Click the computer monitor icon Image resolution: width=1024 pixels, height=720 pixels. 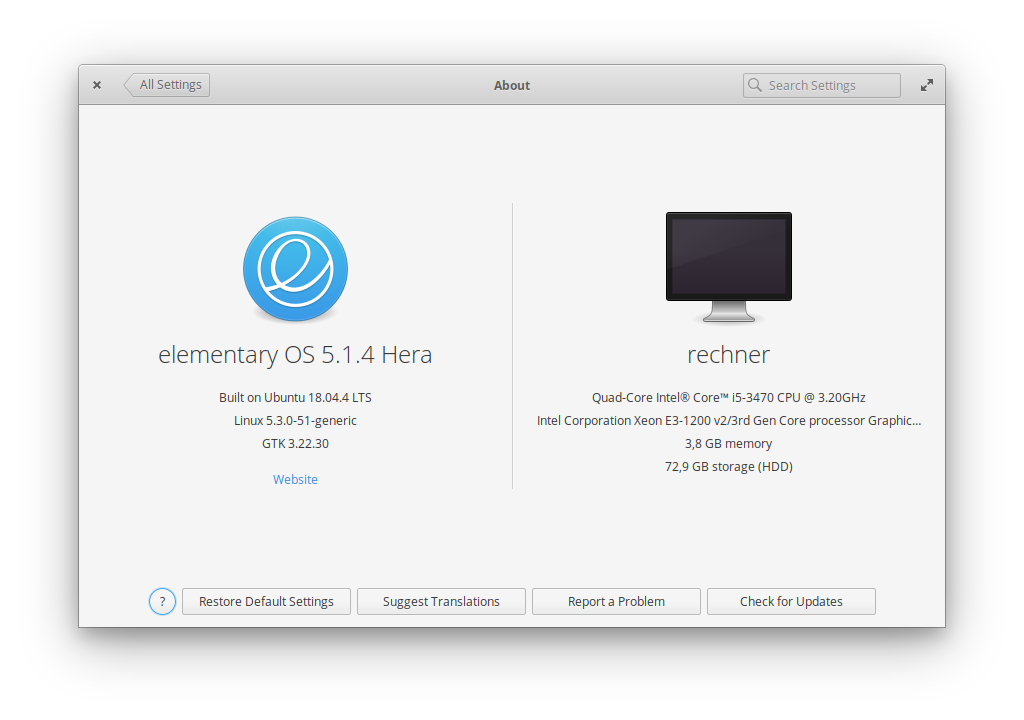click(x=729, y=267)
